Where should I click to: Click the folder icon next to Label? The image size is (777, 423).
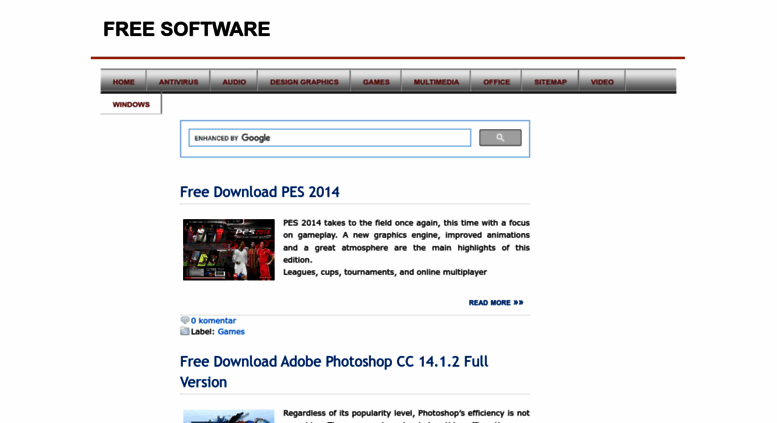click(185, 331)
